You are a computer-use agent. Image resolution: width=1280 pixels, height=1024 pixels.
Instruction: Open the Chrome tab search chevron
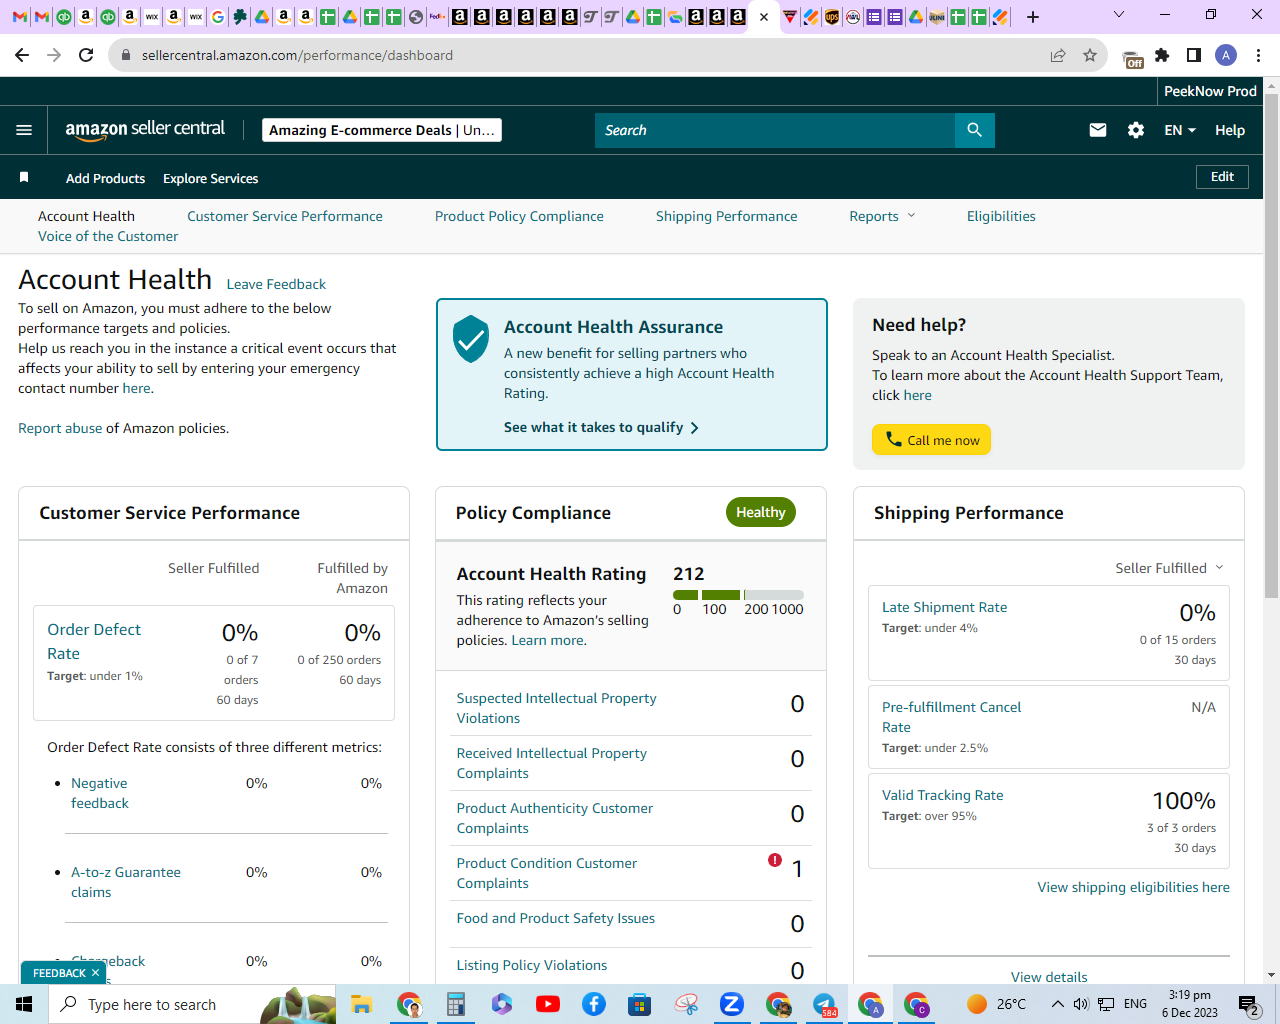click(x=1119, y=15)
